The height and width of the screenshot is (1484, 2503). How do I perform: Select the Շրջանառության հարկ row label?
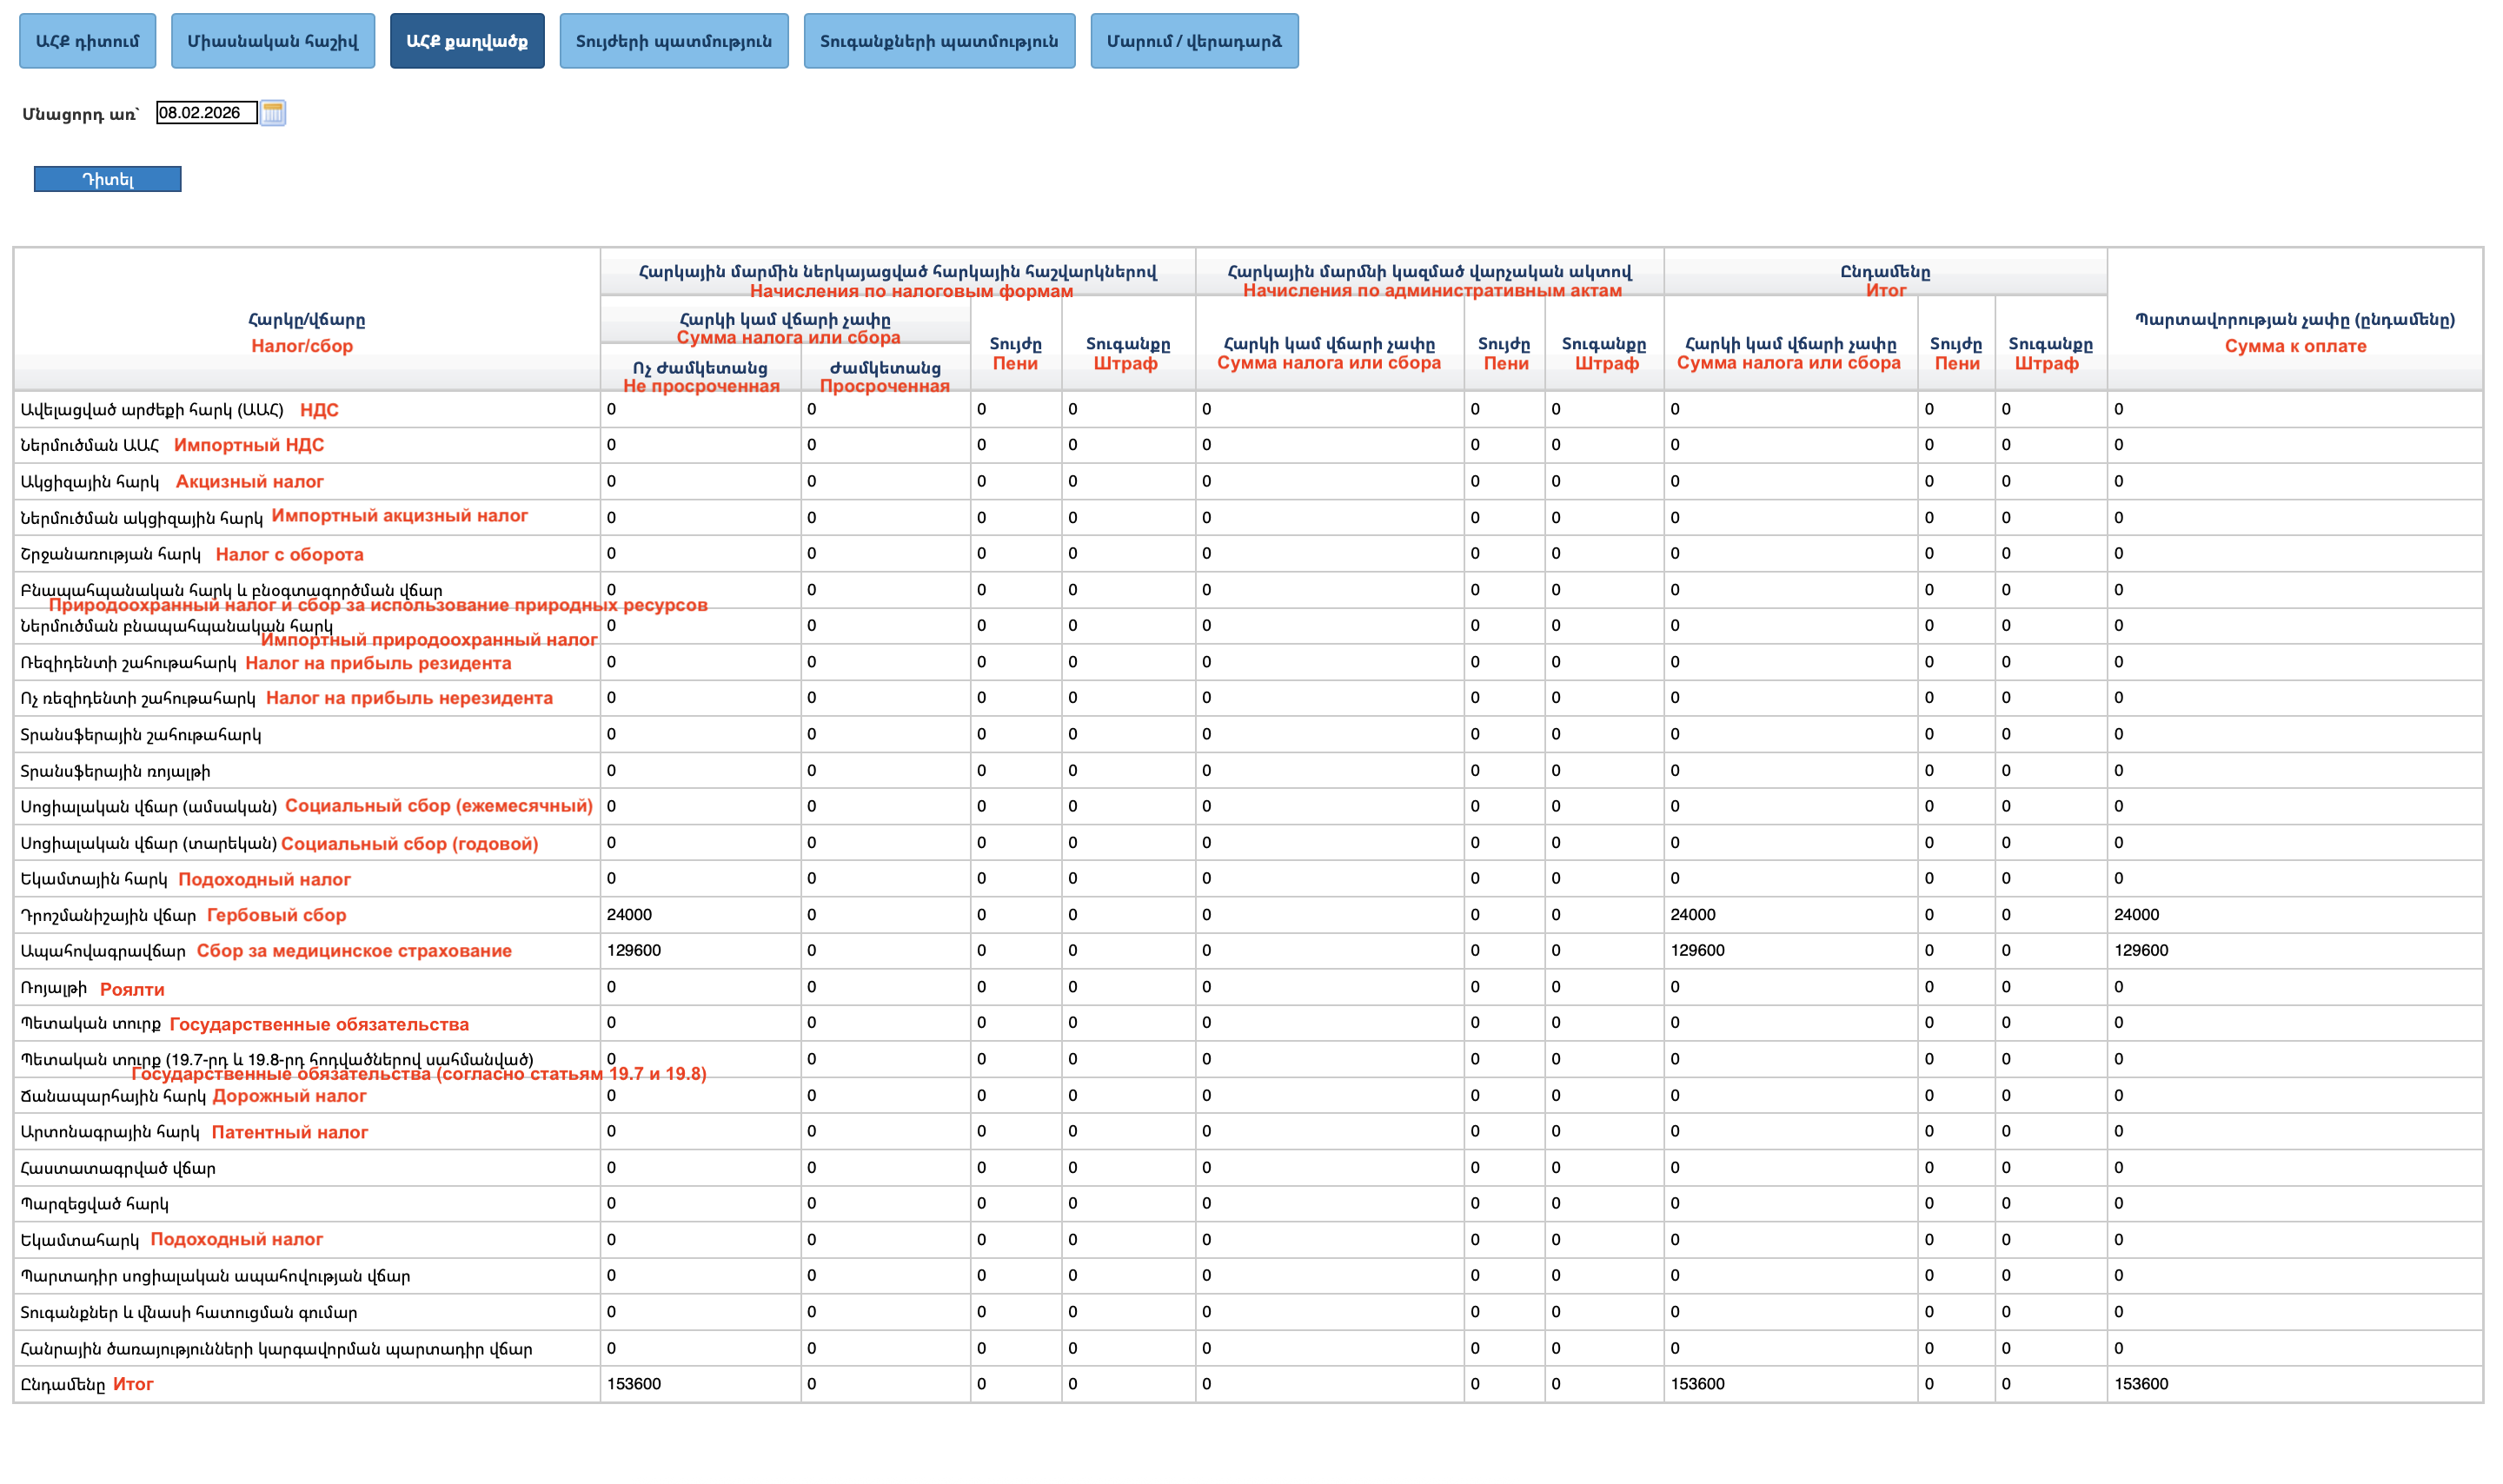point(110,554)
